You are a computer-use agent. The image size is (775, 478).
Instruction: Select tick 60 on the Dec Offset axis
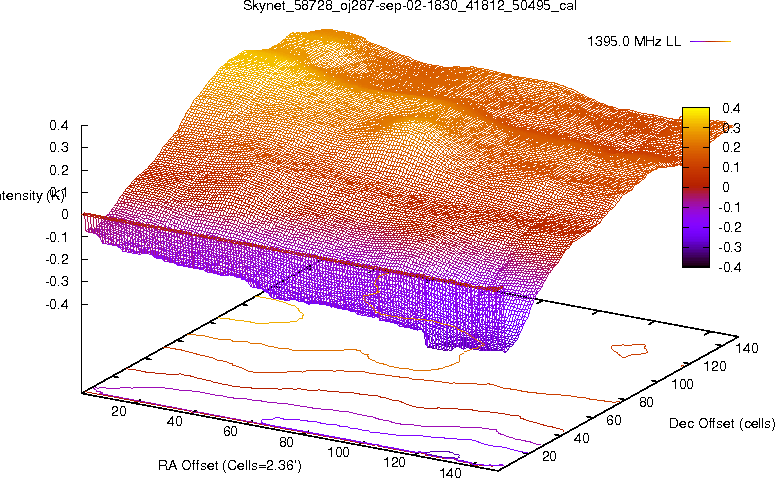click(613, 420)
